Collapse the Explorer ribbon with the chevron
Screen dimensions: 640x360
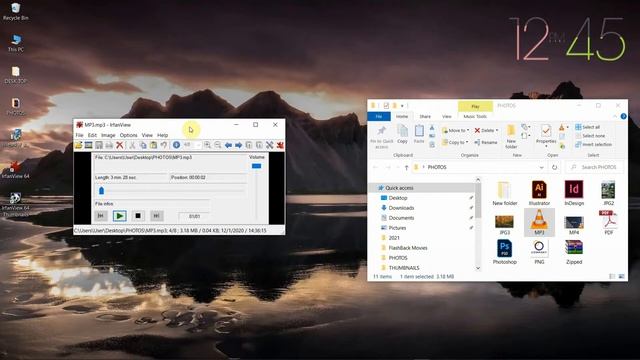615,116
